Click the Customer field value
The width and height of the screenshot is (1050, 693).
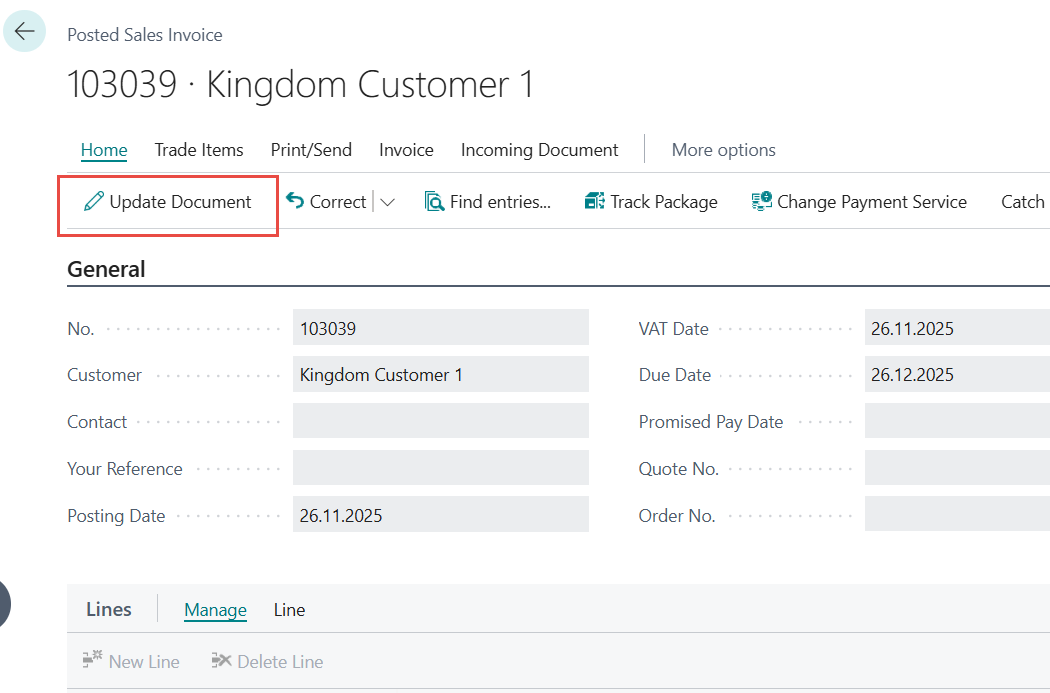(440, 375)
